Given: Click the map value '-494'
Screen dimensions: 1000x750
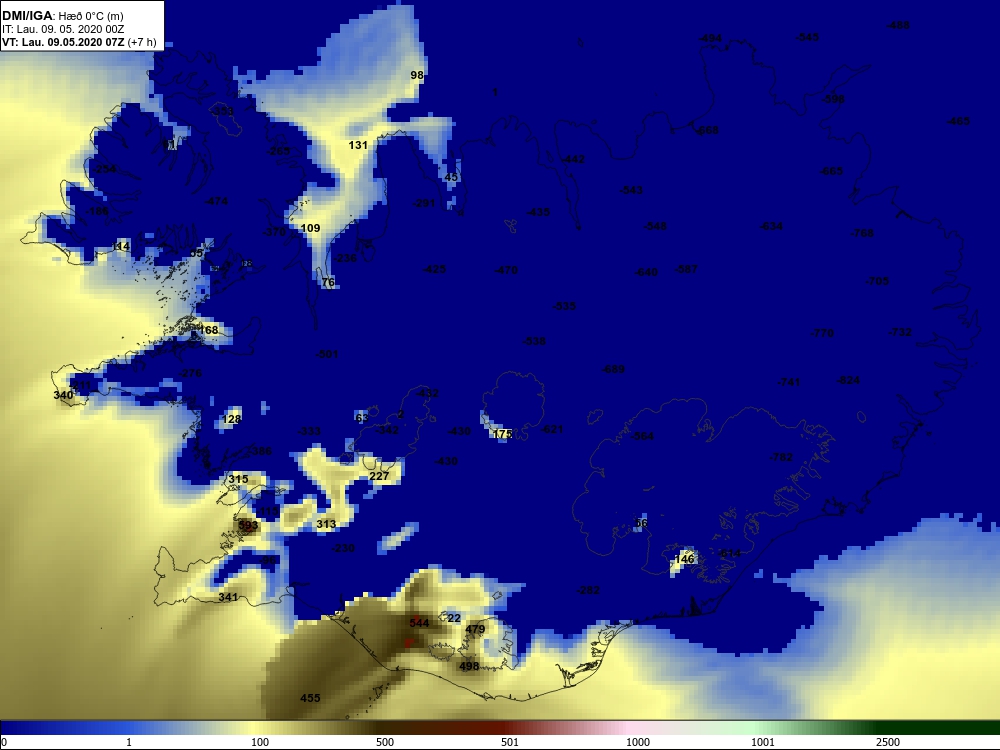Looking at the screenshot, I should click(x=710, y=38).
